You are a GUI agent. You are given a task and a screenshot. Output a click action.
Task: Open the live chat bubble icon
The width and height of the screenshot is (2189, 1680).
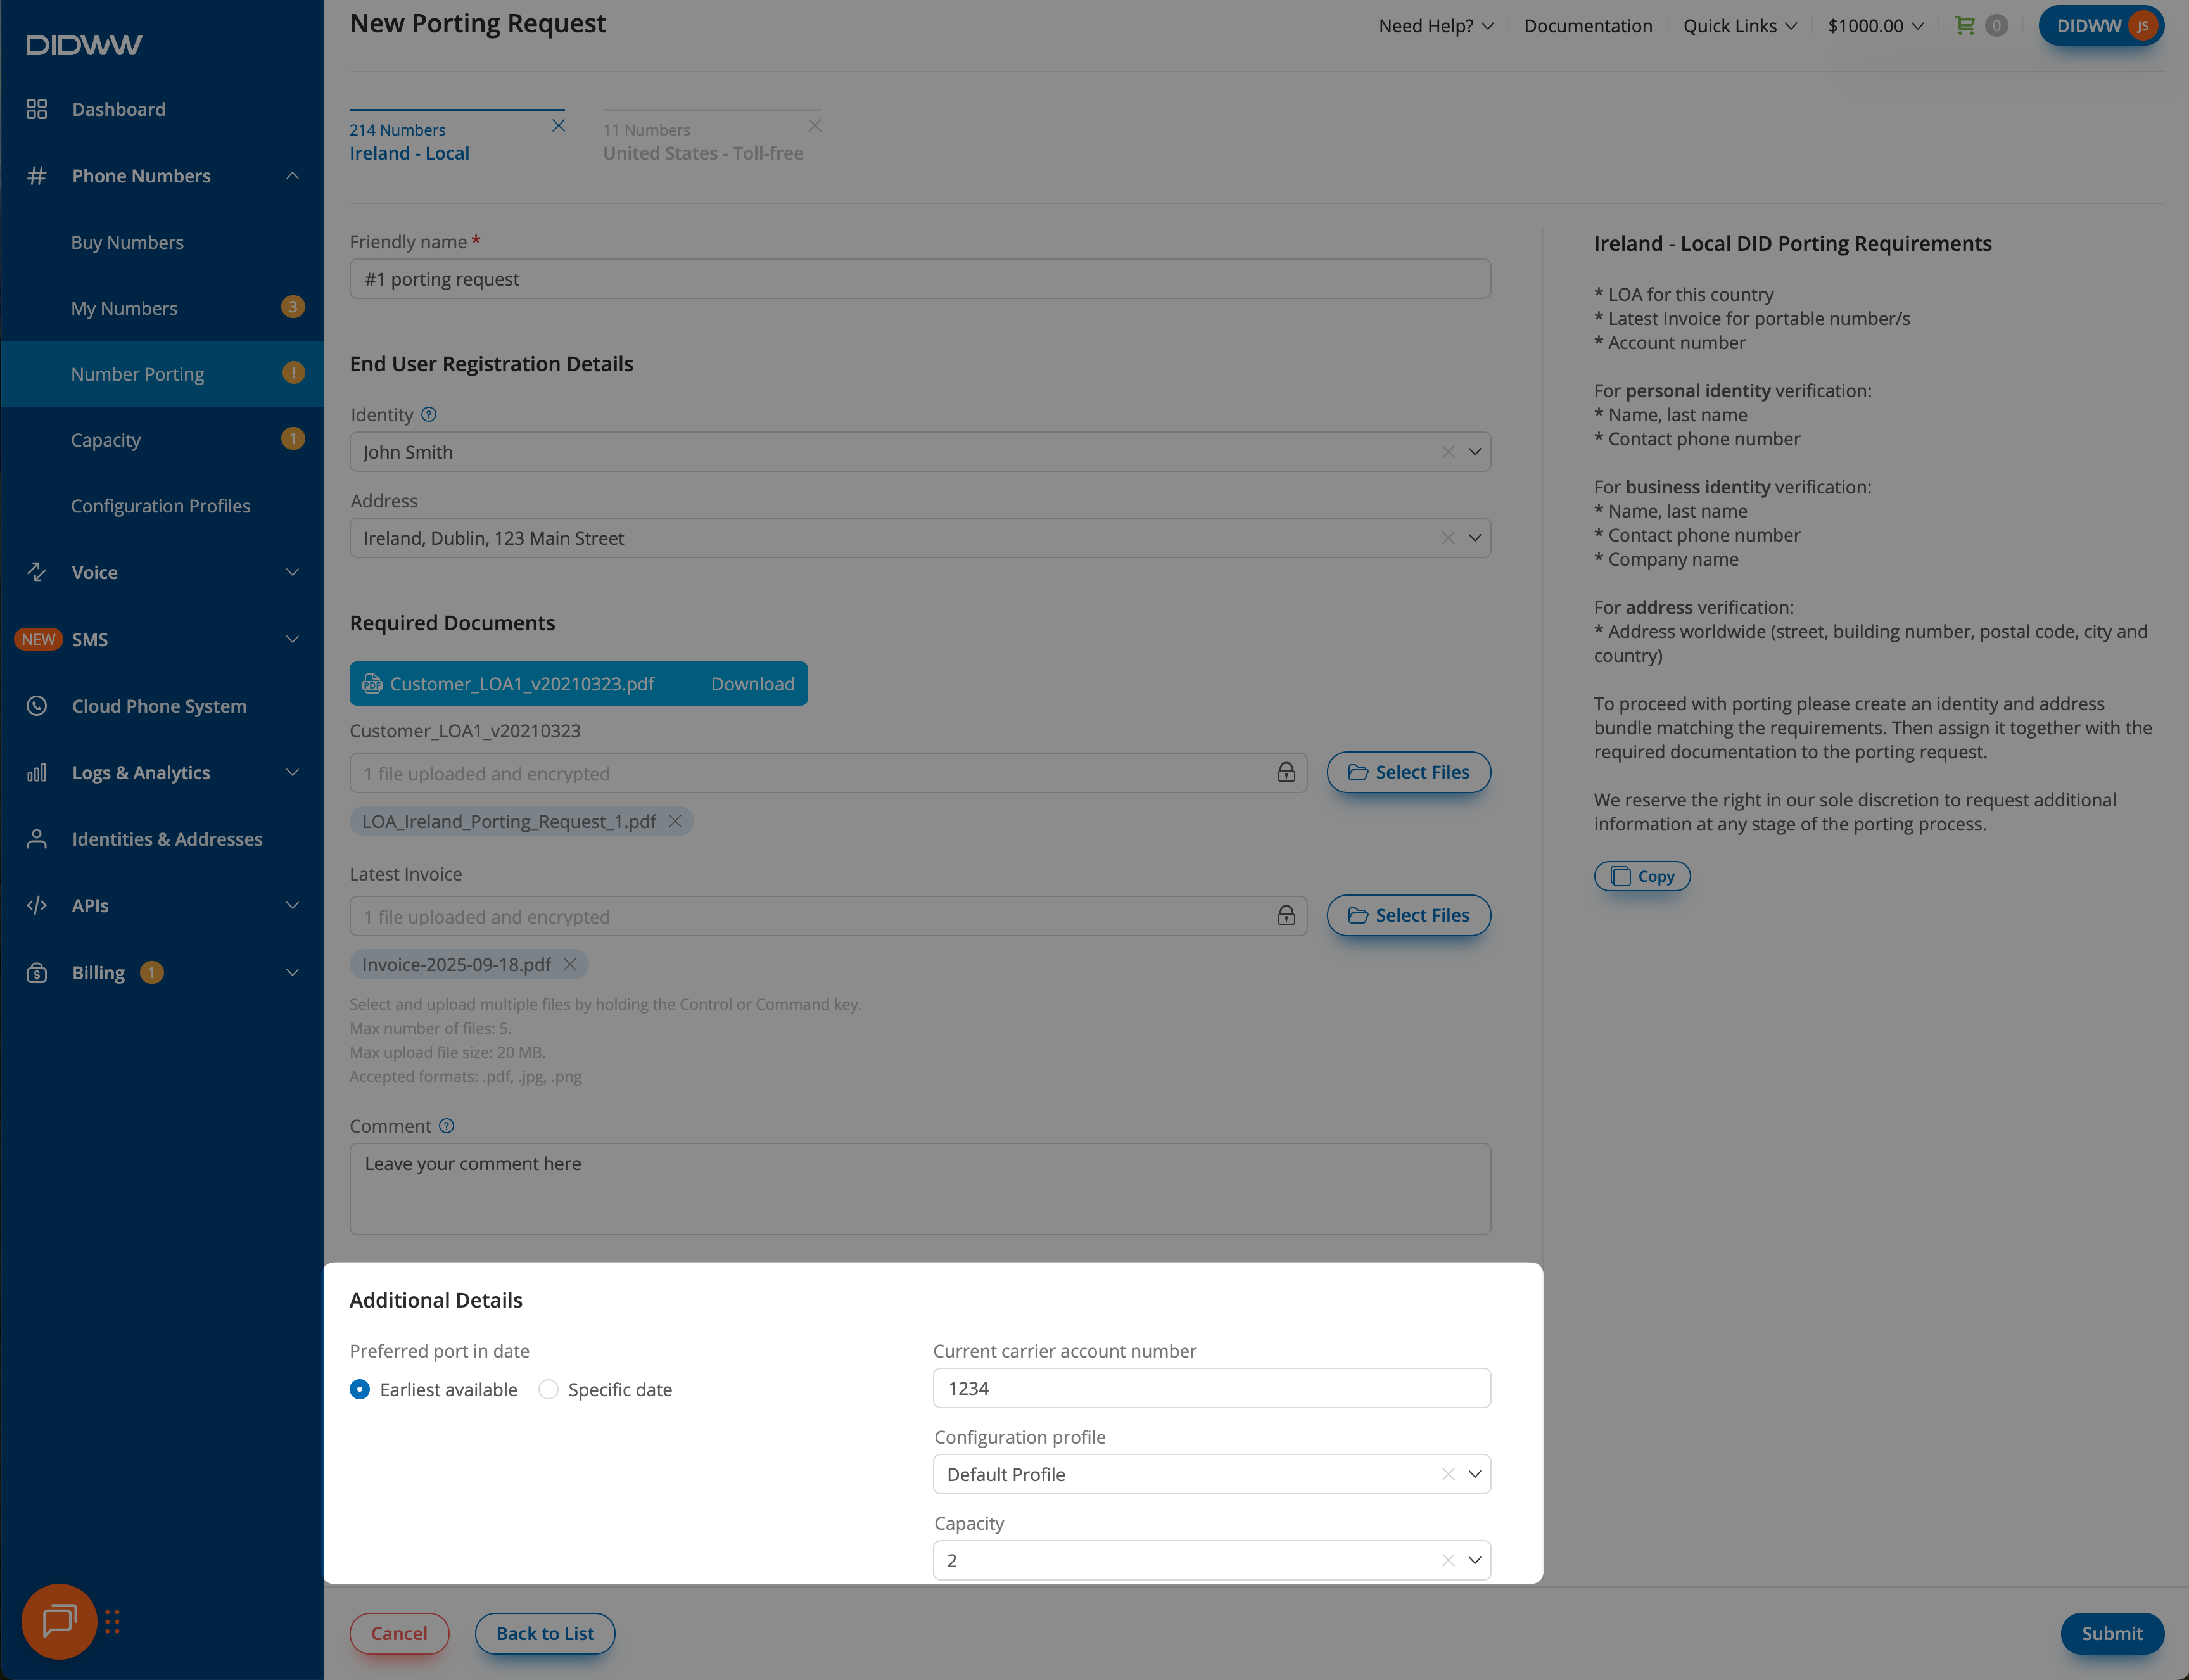coord(59,1621)
